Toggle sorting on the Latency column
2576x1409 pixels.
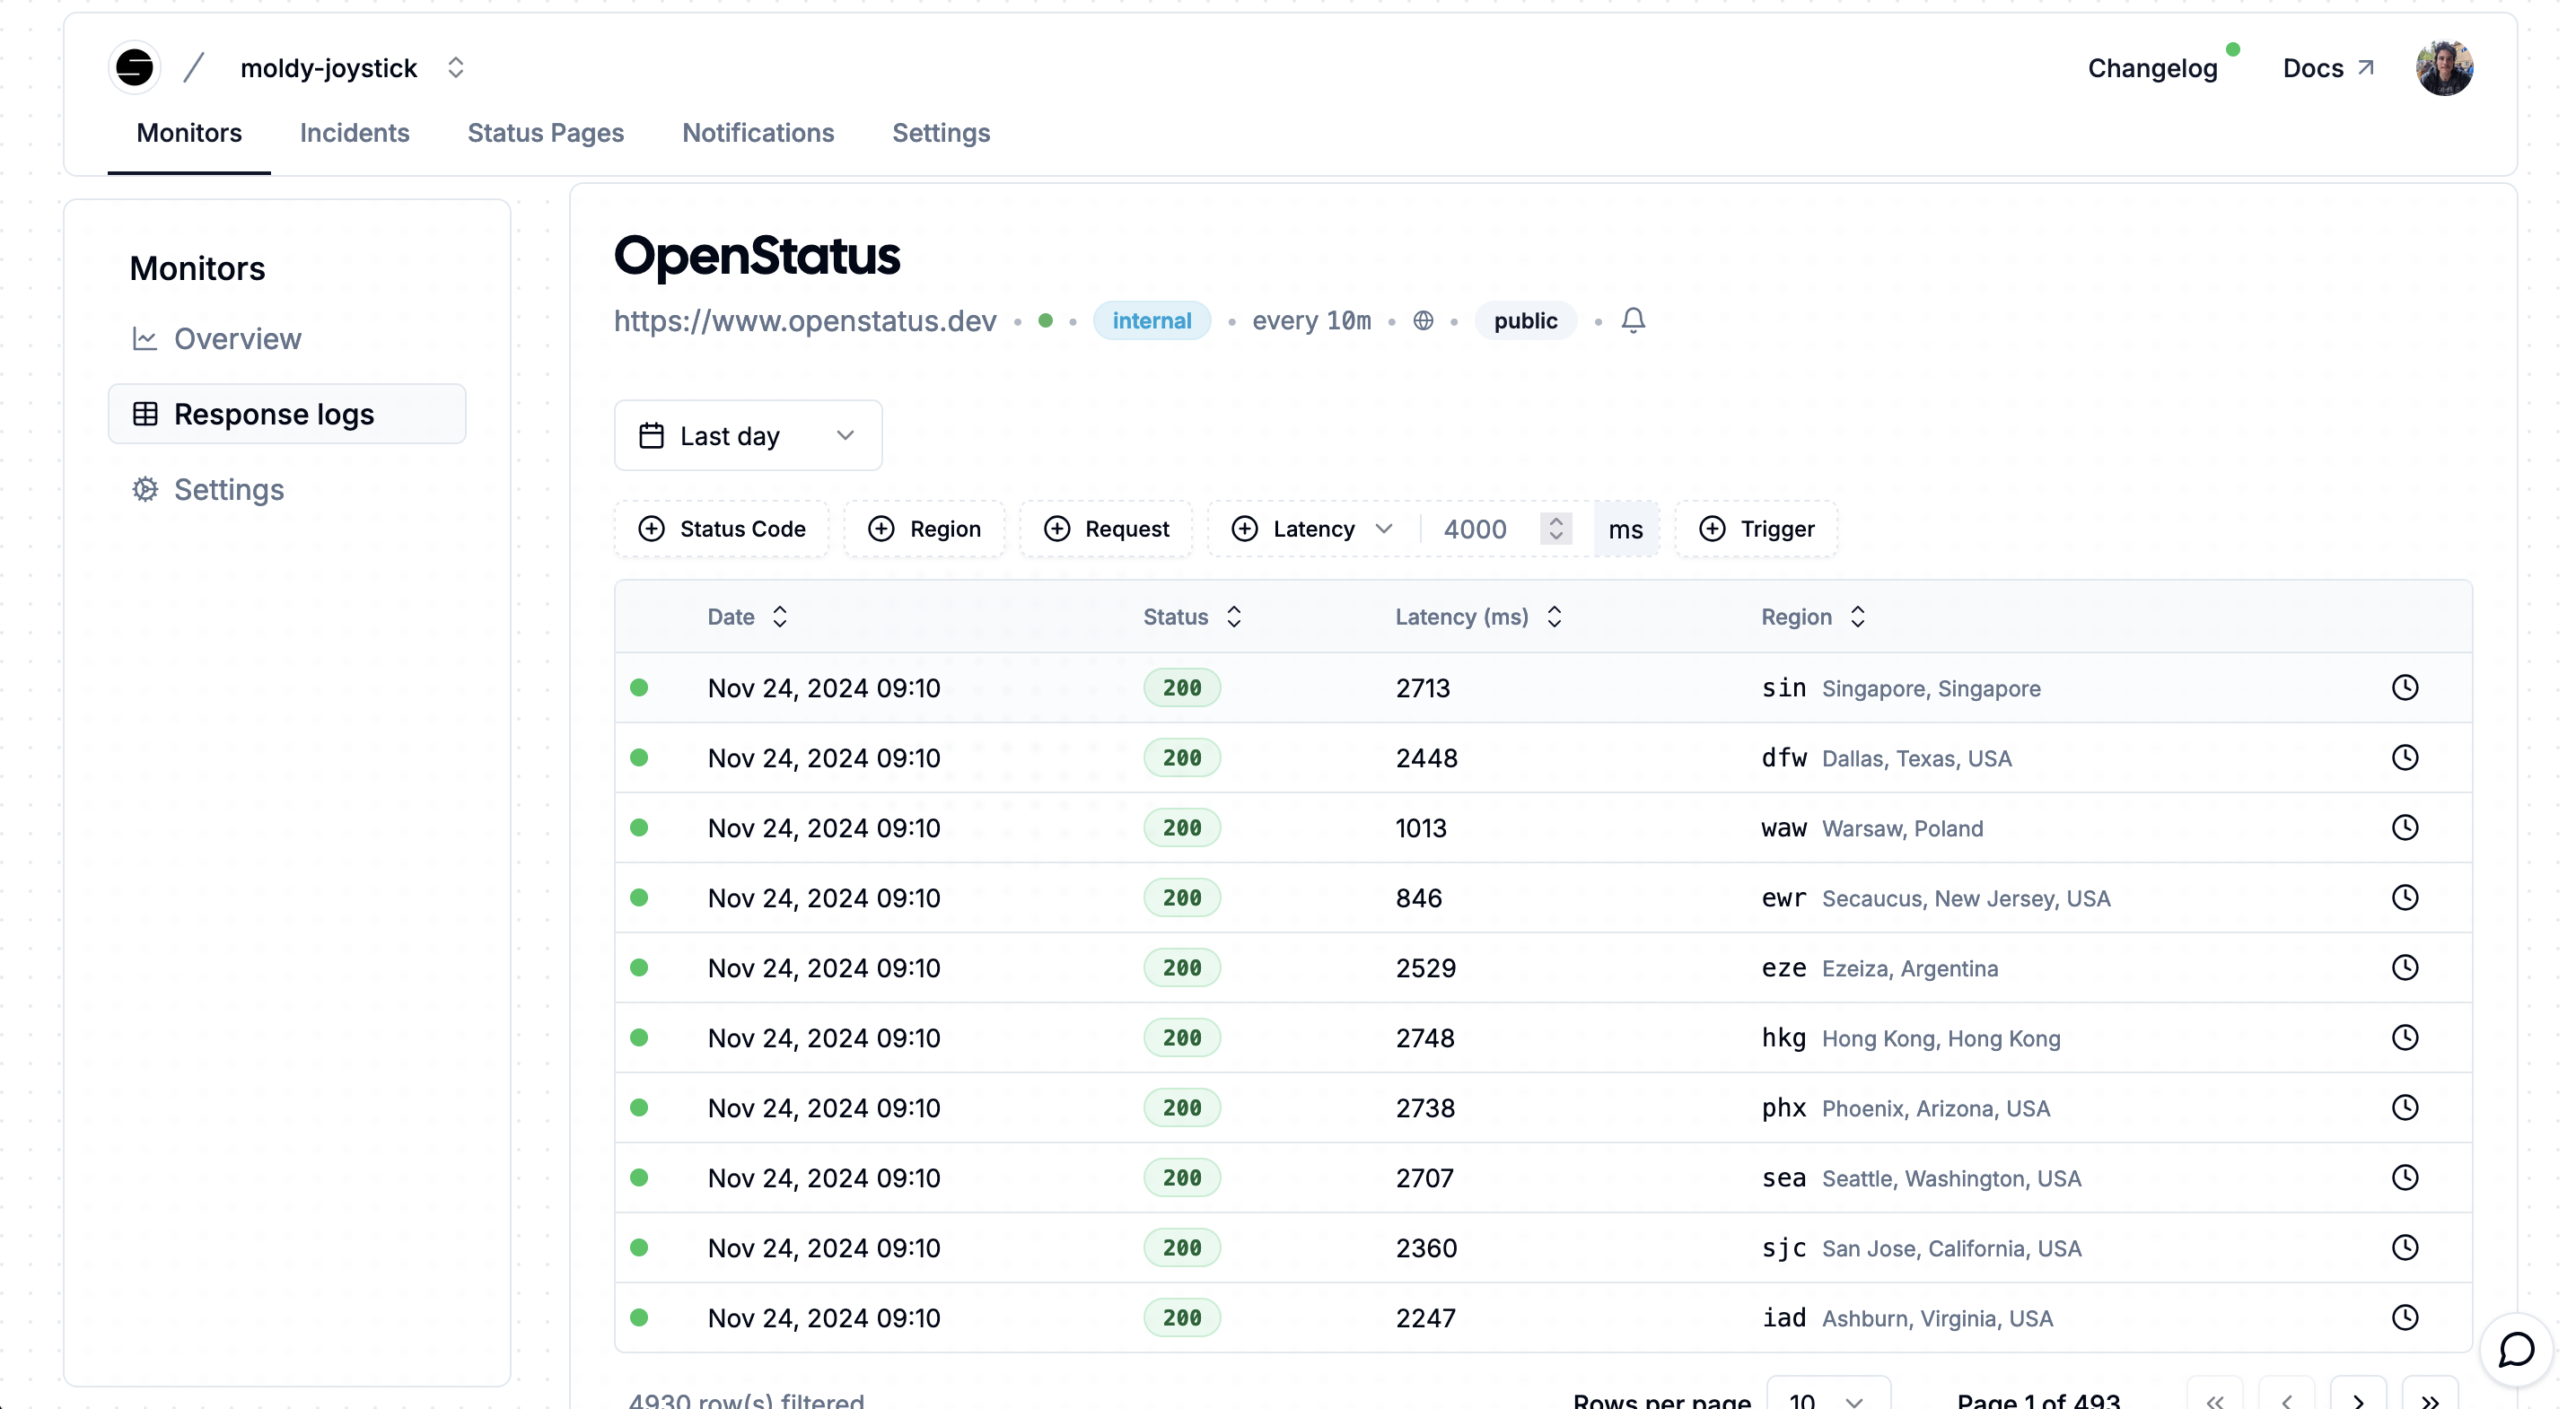click(x=1554, y=617)
